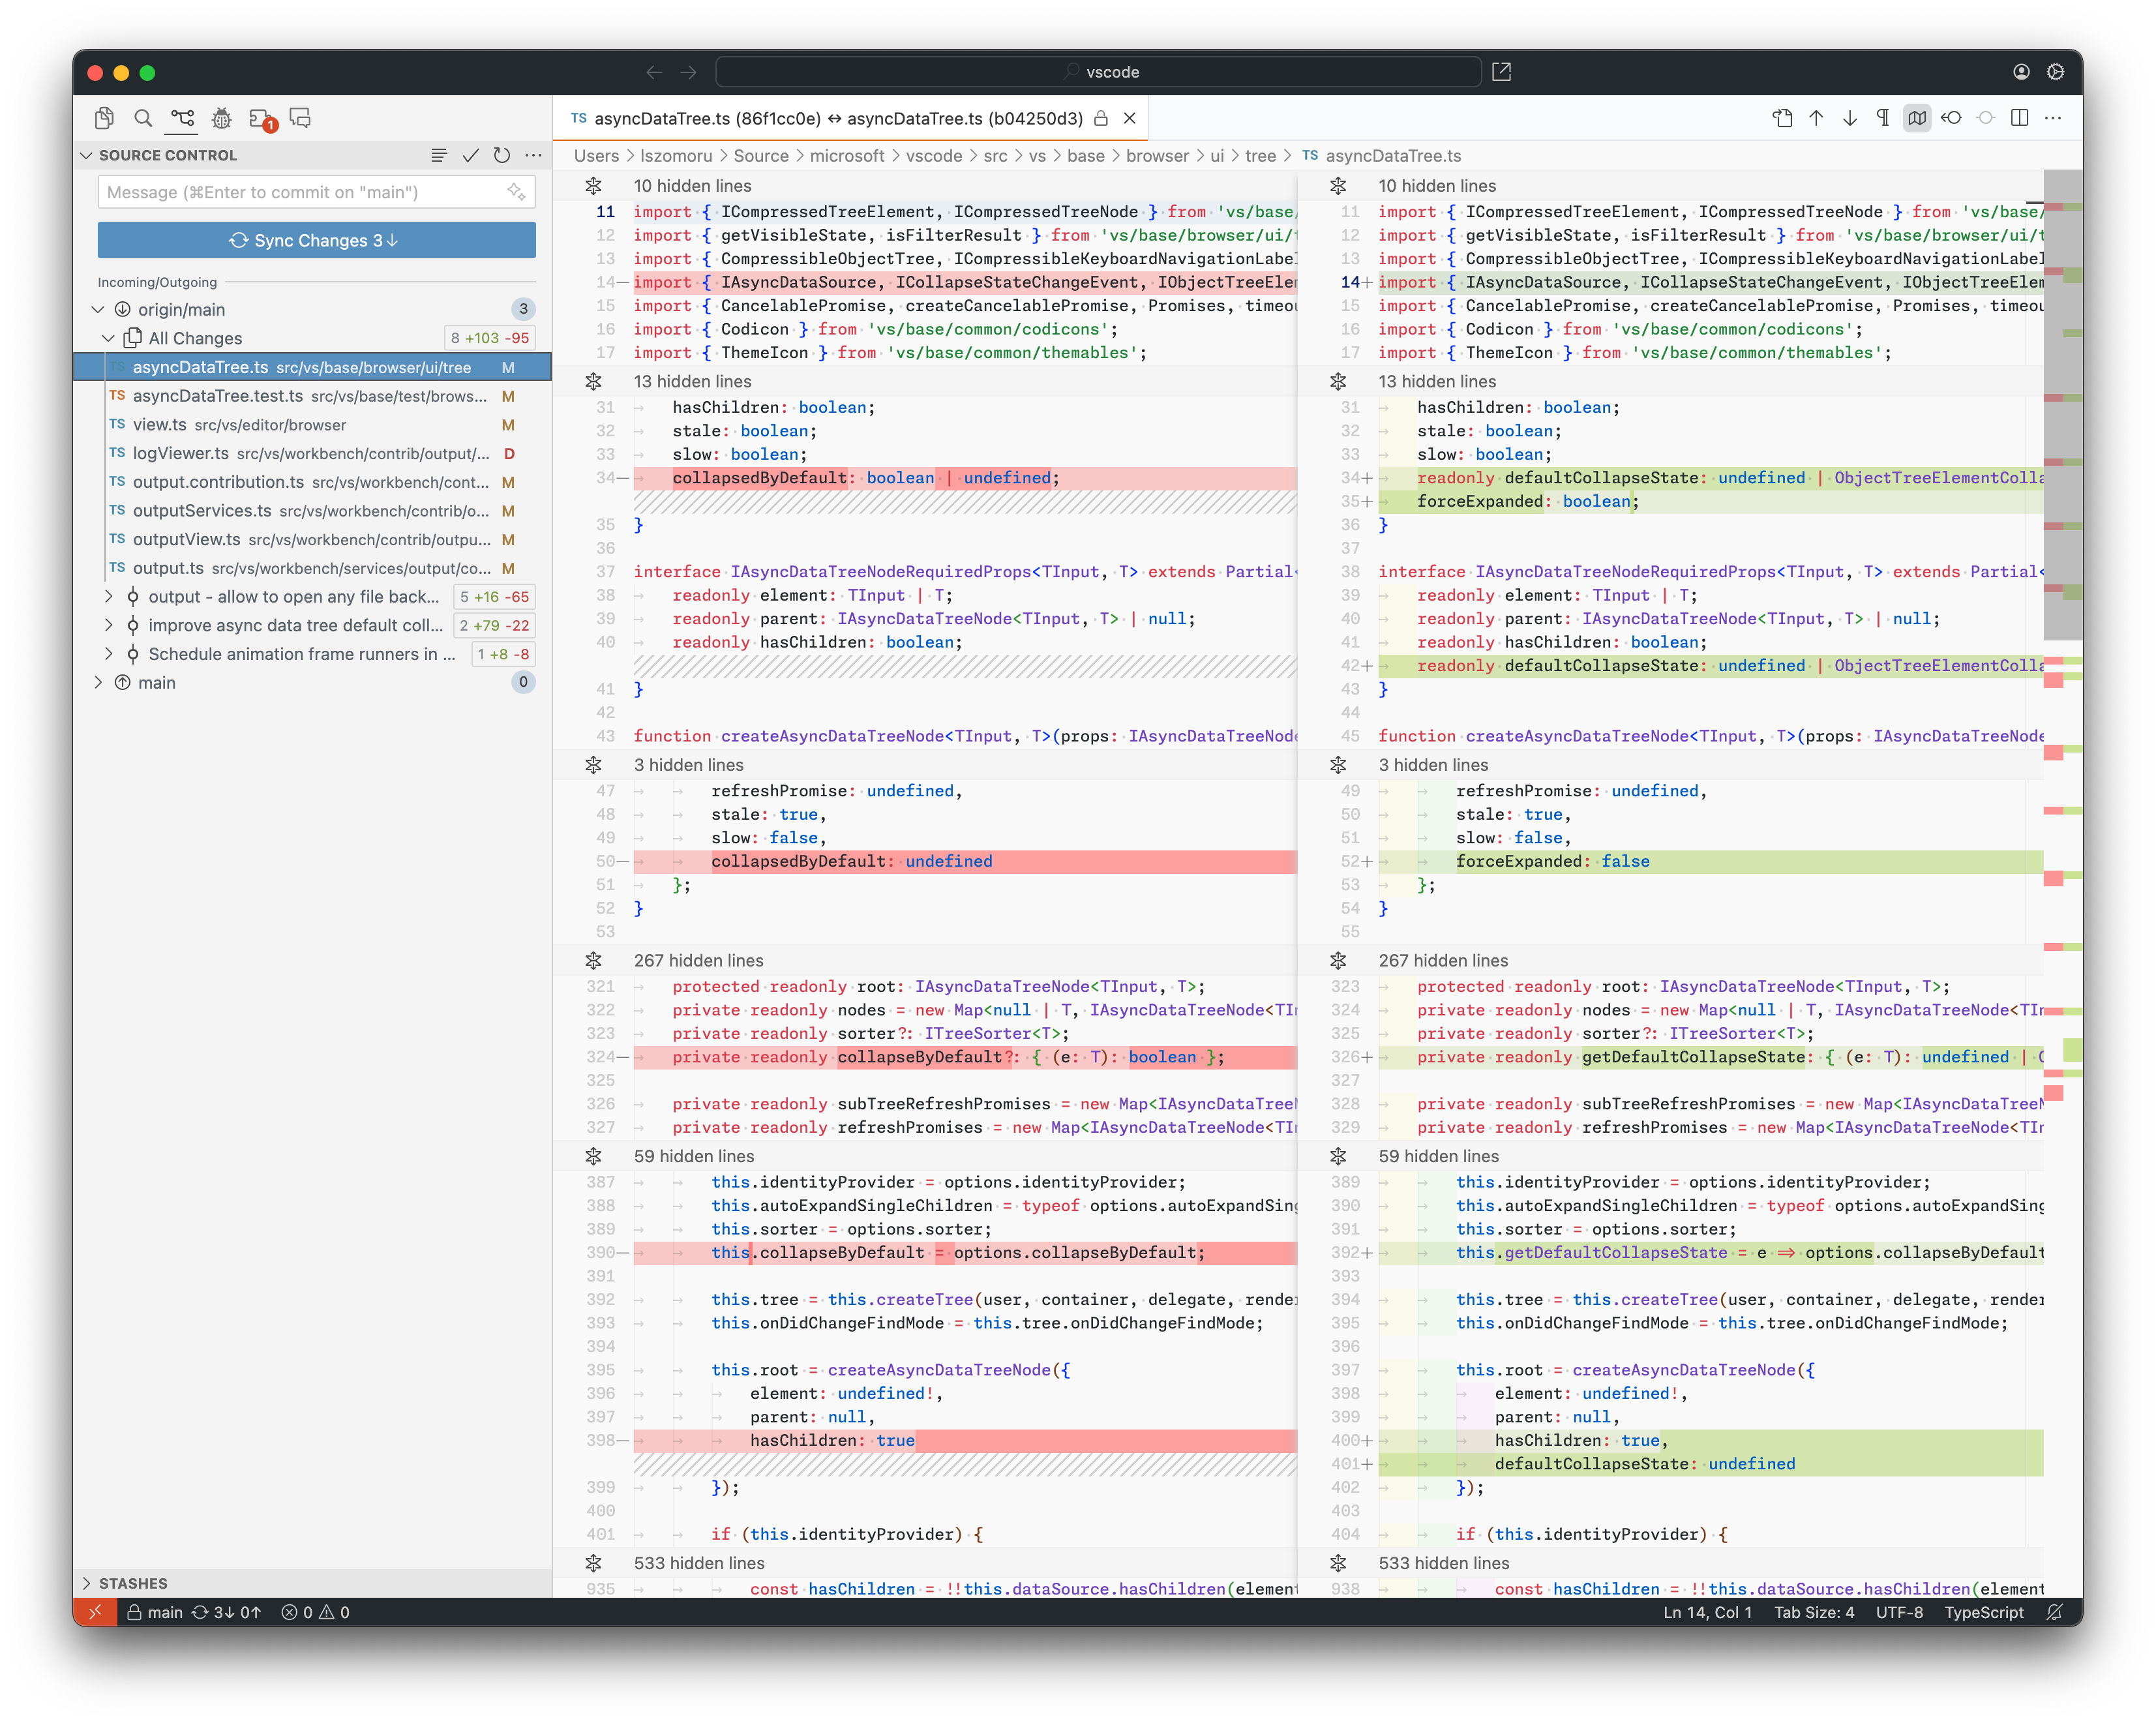Enable the split editor icon in toolbar
Screen dimensions: 2156x1723
2020,118
